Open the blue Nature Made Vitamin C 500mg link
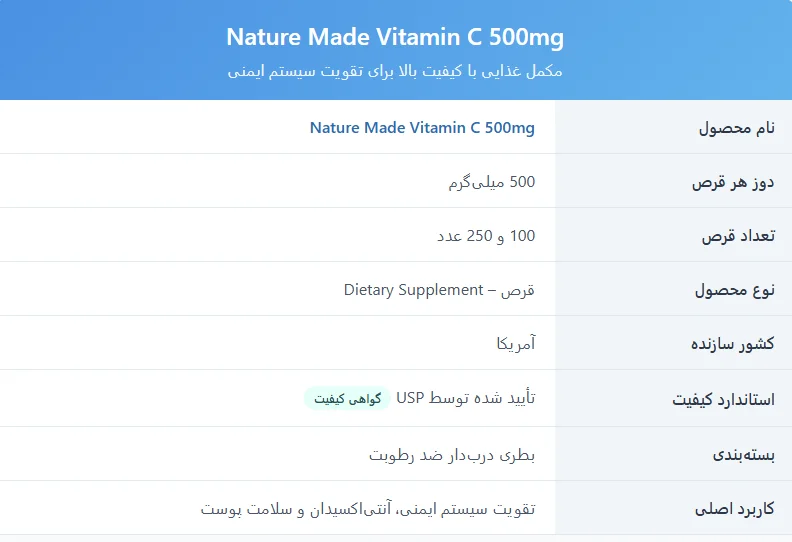The height and width of the screenshot is (542, 792). 422,128
